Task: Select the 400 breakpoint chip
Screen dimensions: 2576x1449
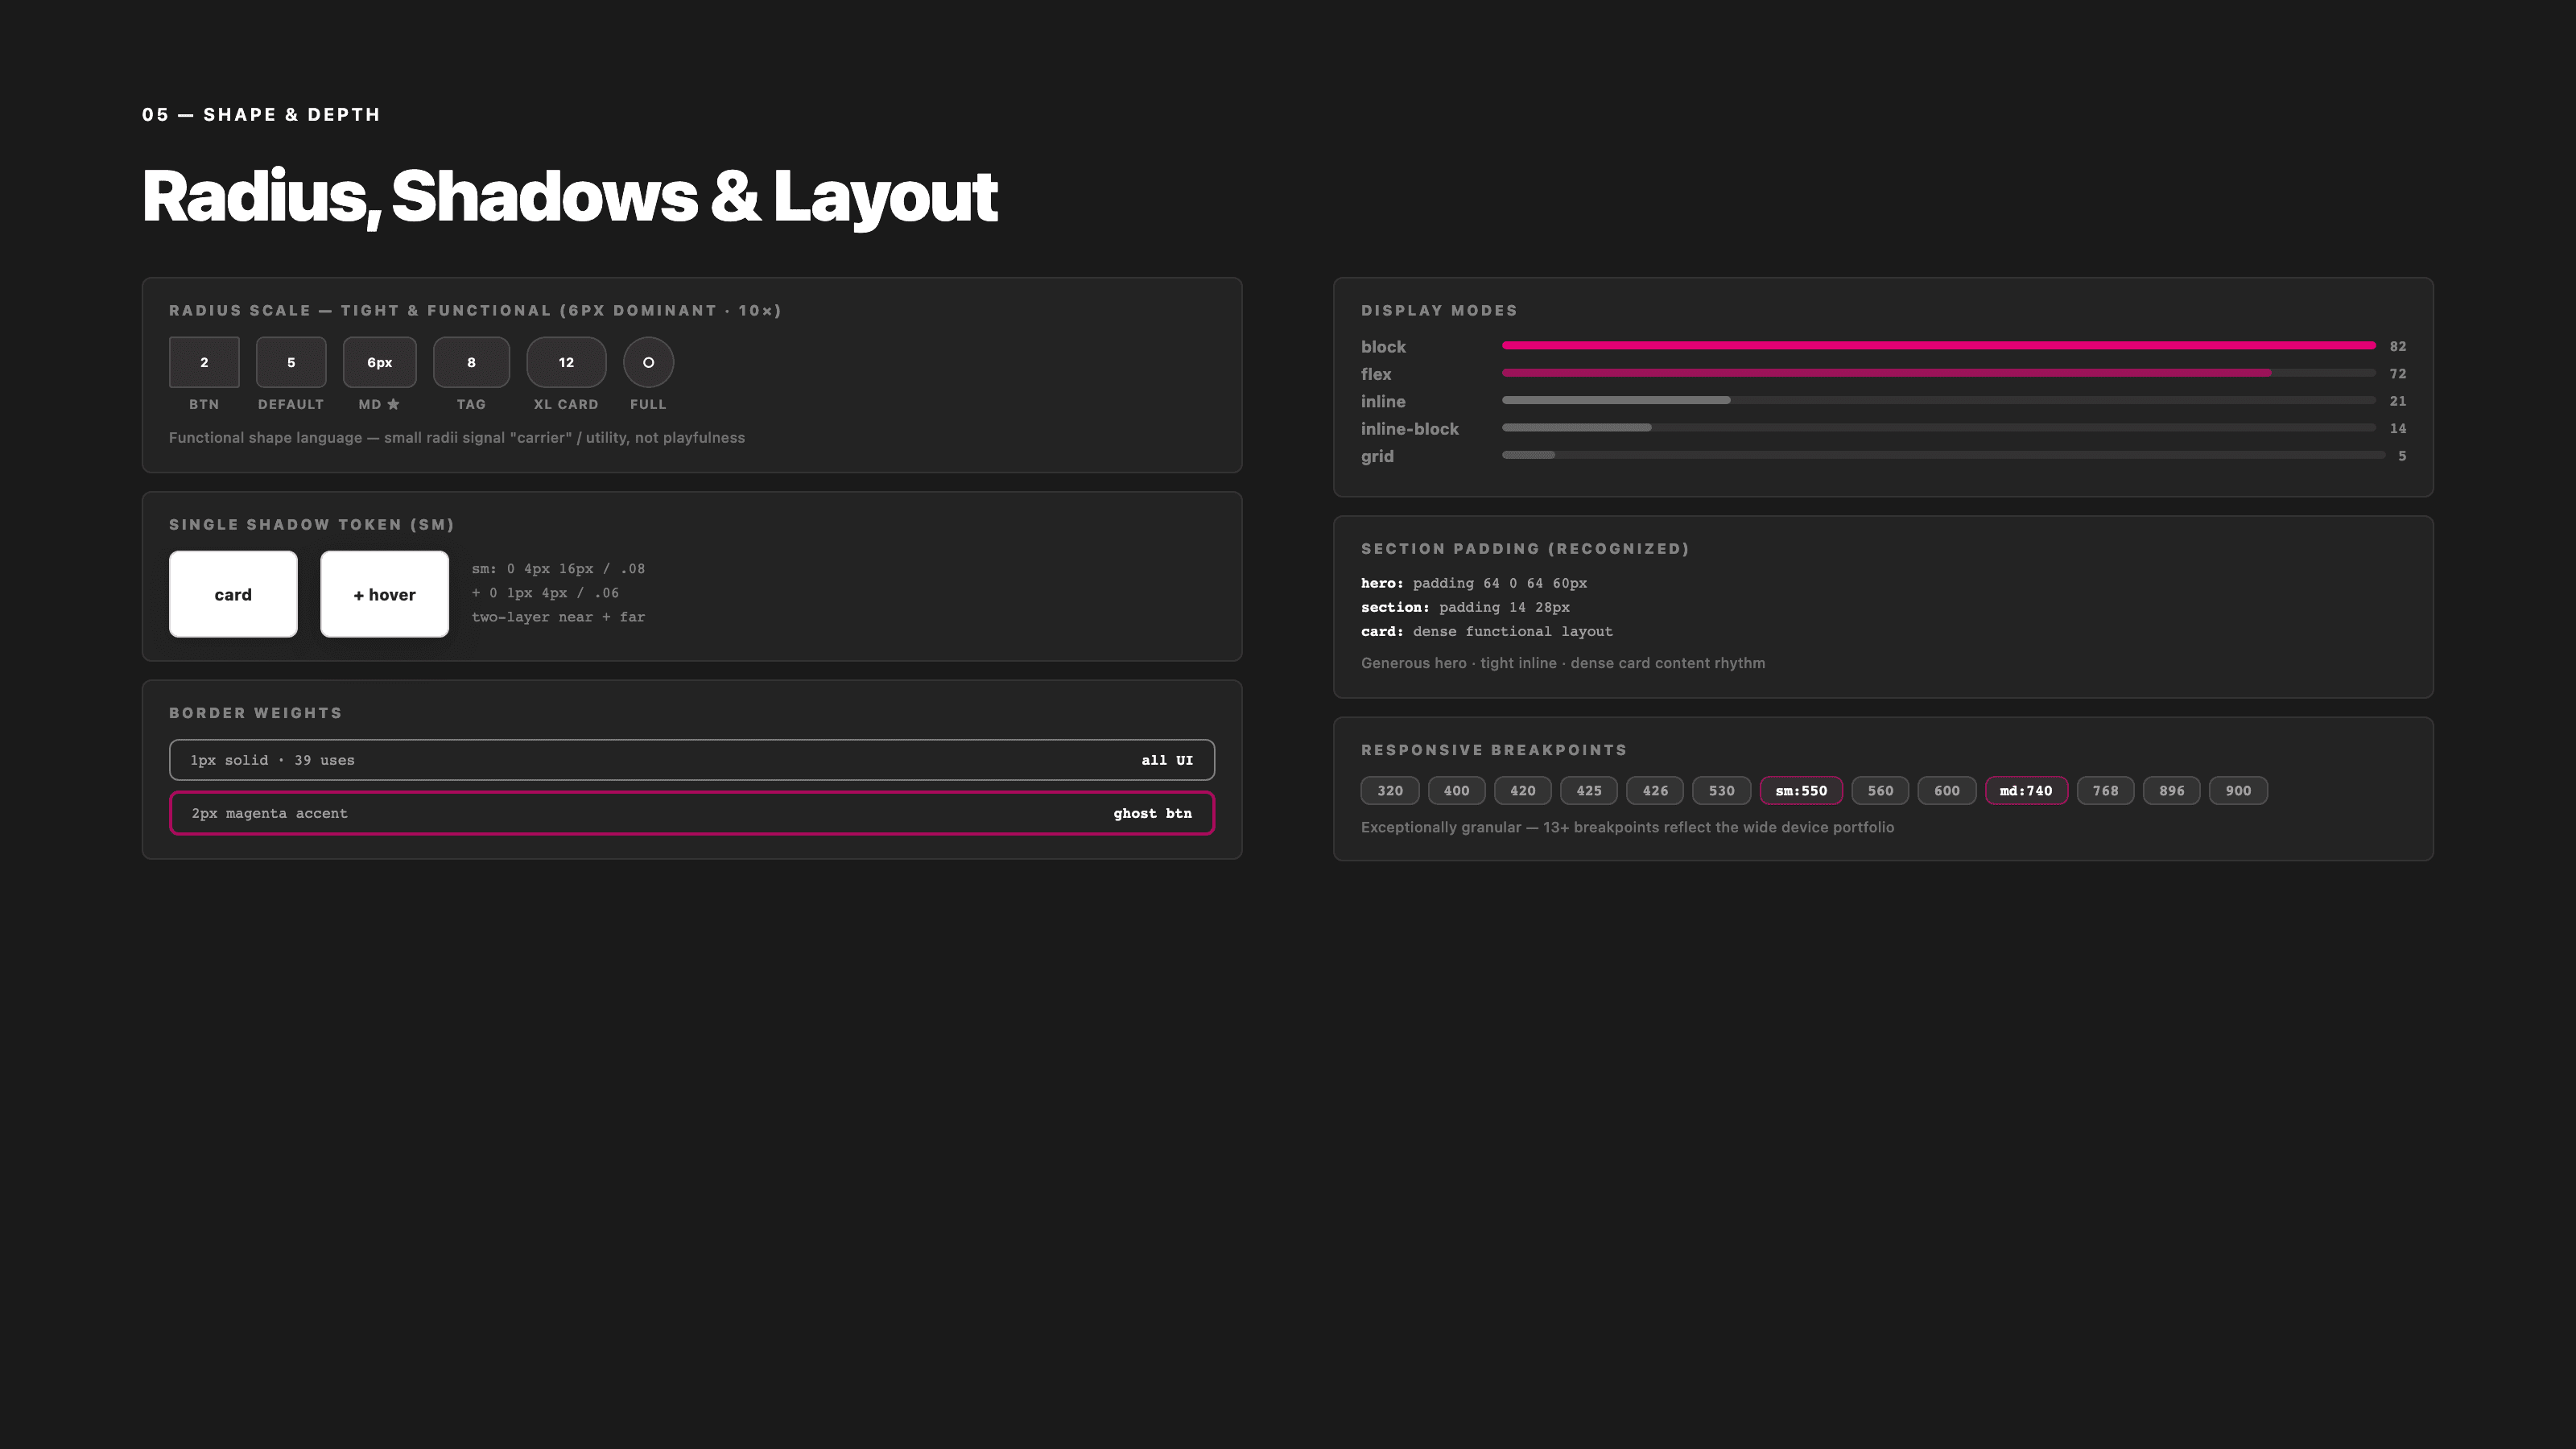Action: [1456, 791]
